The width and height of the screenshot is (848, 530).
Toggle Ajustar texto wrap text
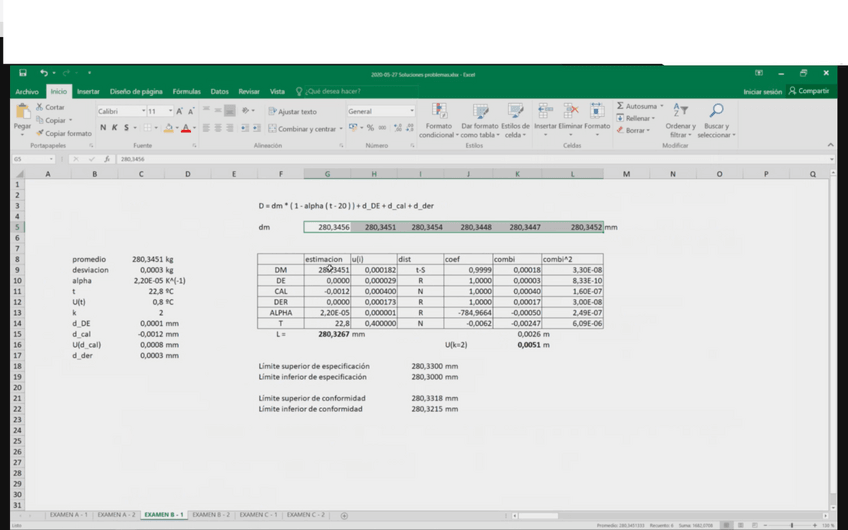pyautogui.click(x=292, y=112)
